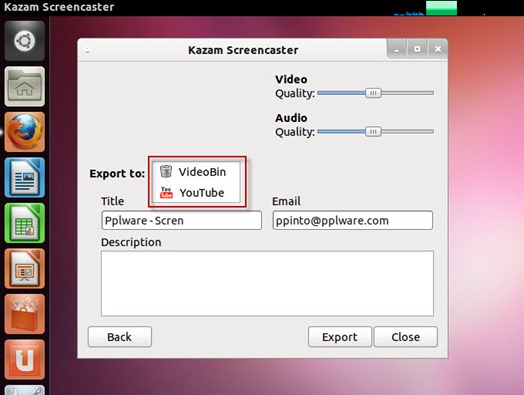
Task: Click the Back button
Action: [120, 337]
